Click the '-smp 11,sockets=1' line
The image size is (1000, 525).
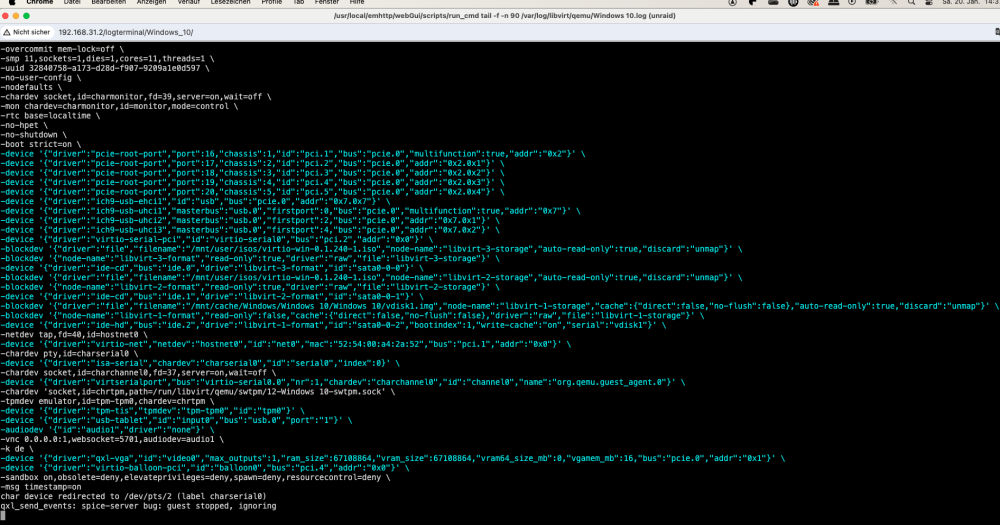coord(107,59)
